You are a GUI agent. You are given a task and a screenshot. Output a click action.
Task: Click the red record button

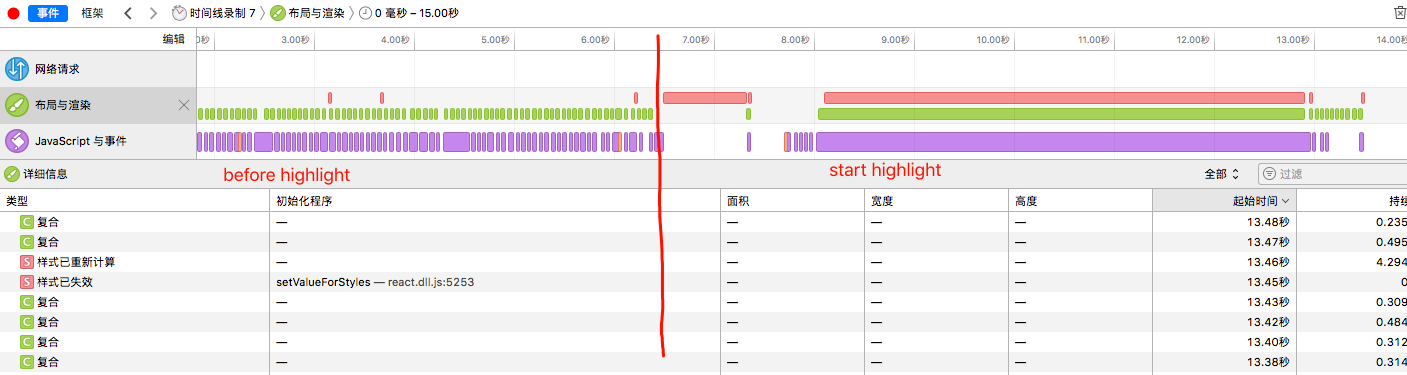coord(13,13)
